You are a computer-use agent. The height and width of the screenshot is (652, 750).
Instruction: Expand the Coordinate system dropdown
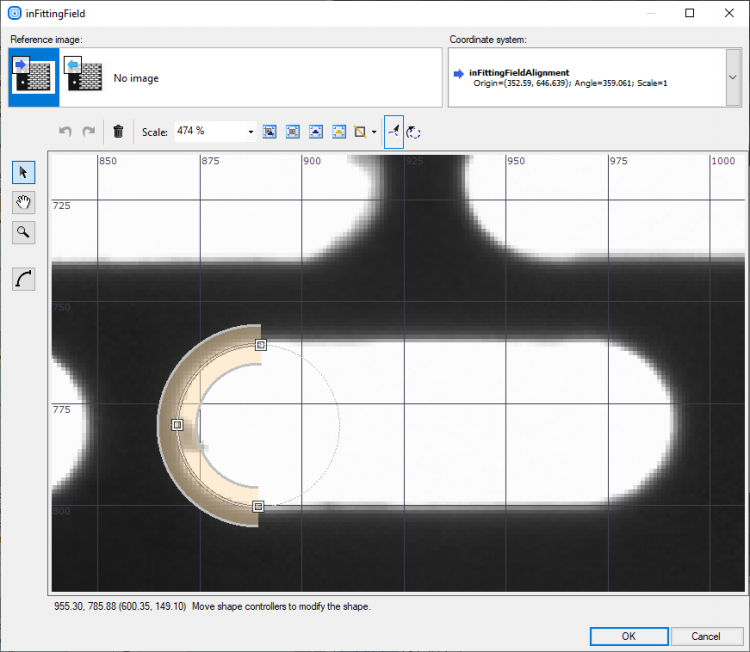pos(732,77)
